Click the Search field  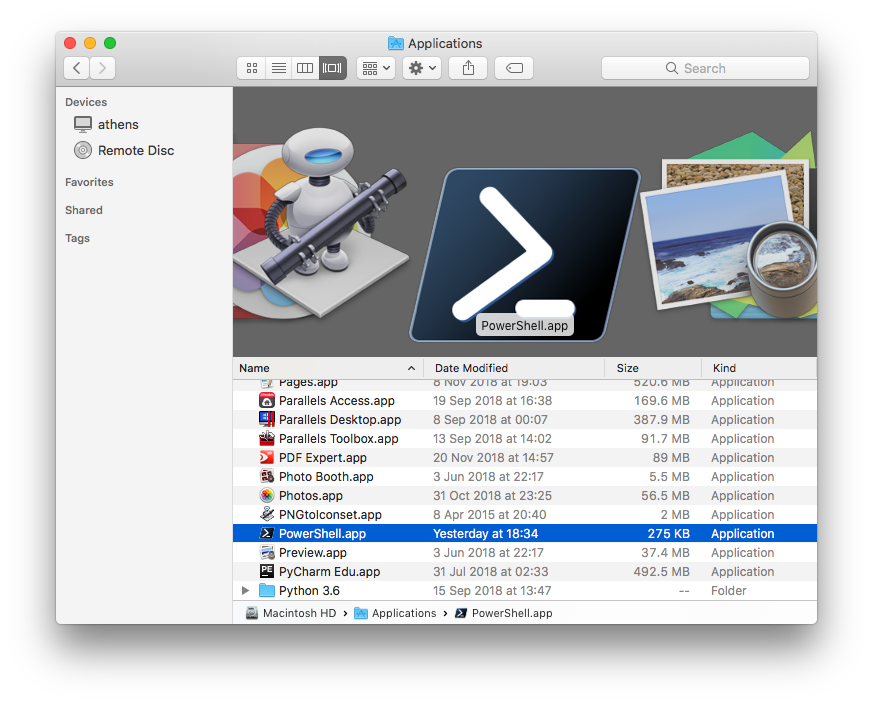click(705, 68)
